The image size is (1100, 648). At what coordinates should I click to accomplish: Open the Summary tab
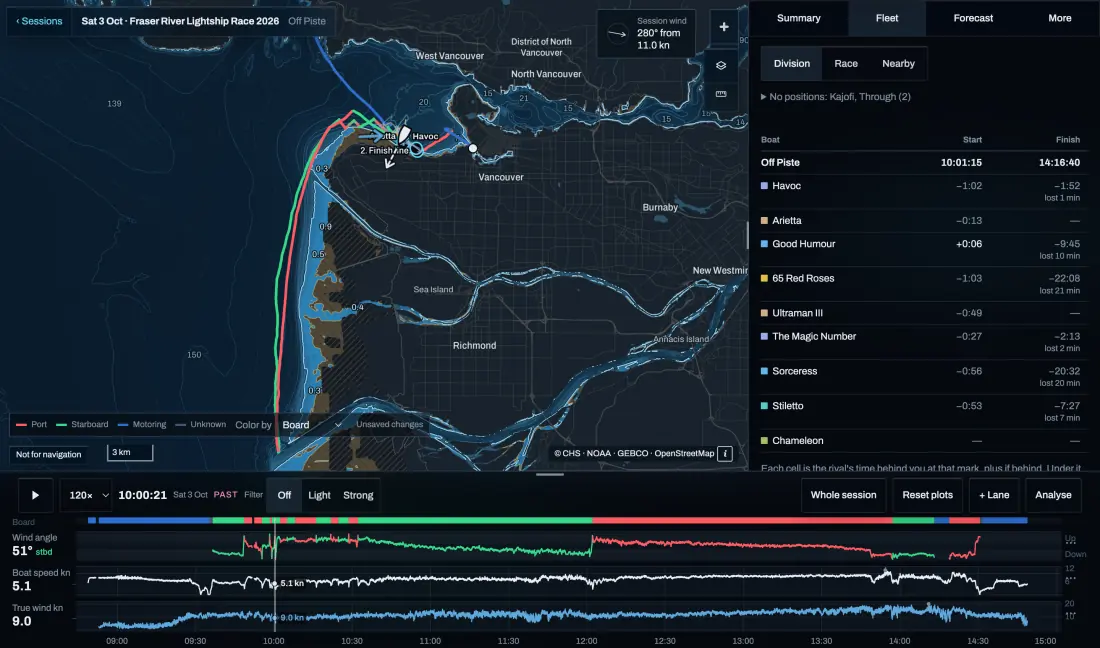(798, 18)
